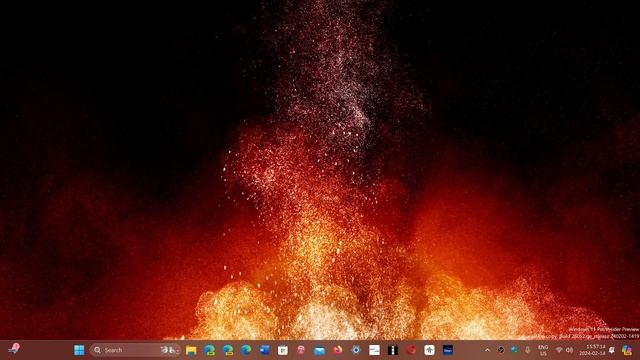Open the microphone indicator in system tray
640x360 pixels.
[527, 350]
